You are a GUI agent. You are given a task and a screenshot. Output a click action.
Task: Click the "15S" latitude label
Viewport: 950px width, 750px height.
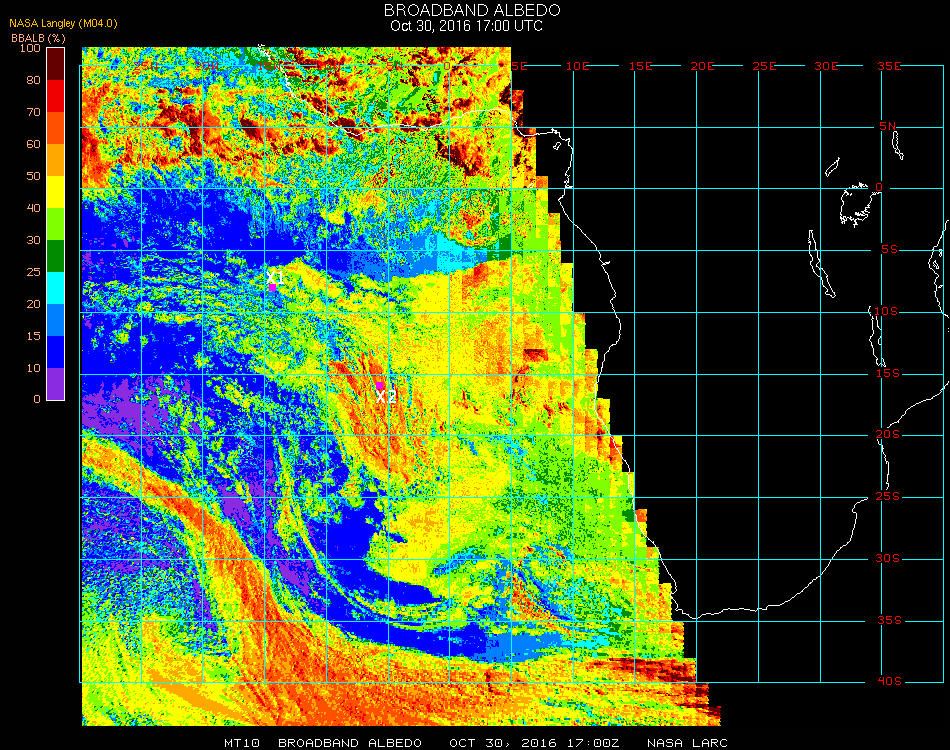pos(888,373)
